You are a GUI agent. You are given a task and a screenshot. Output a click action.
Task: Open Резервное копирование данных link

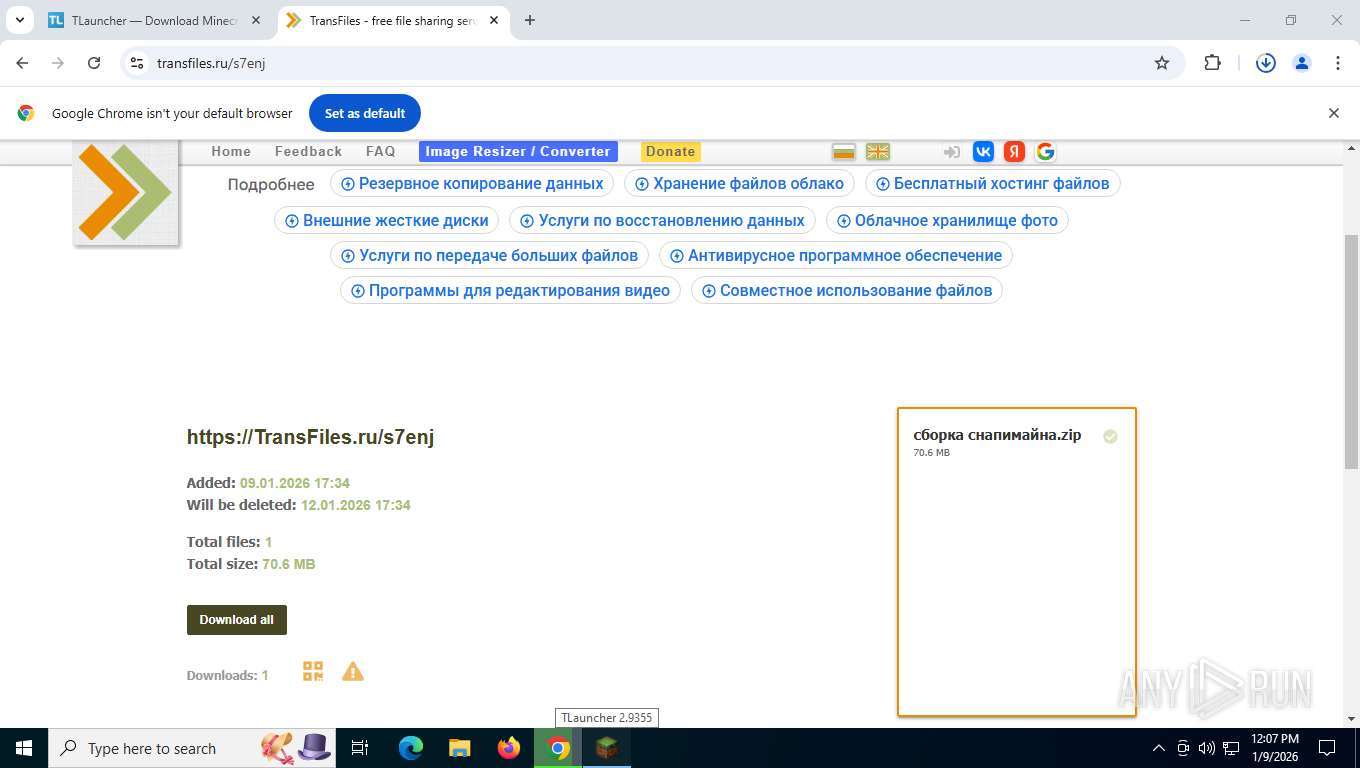tap(472, 184)
